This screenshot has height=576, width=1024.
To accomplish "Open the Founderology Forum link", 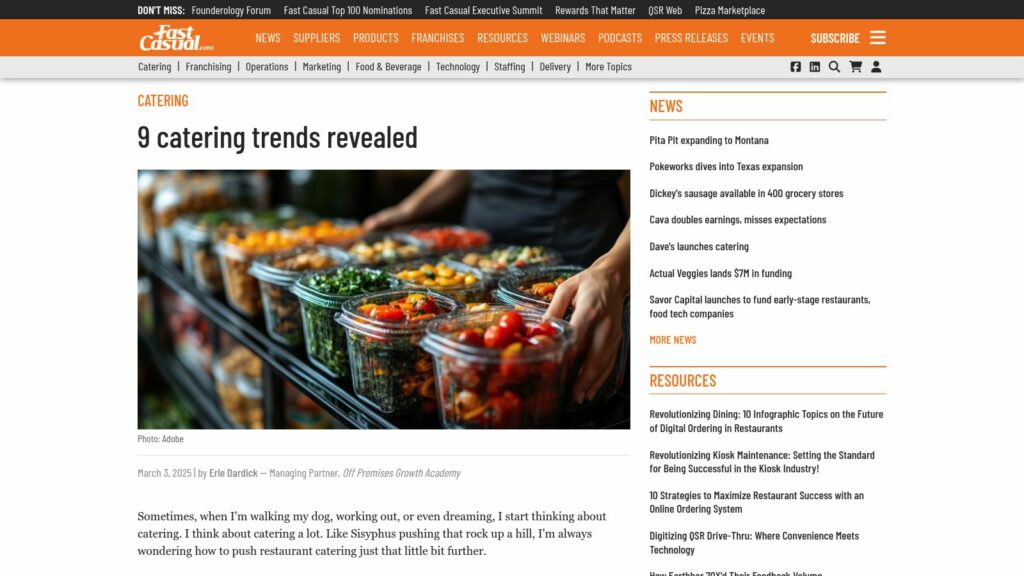I will point(231,10).
